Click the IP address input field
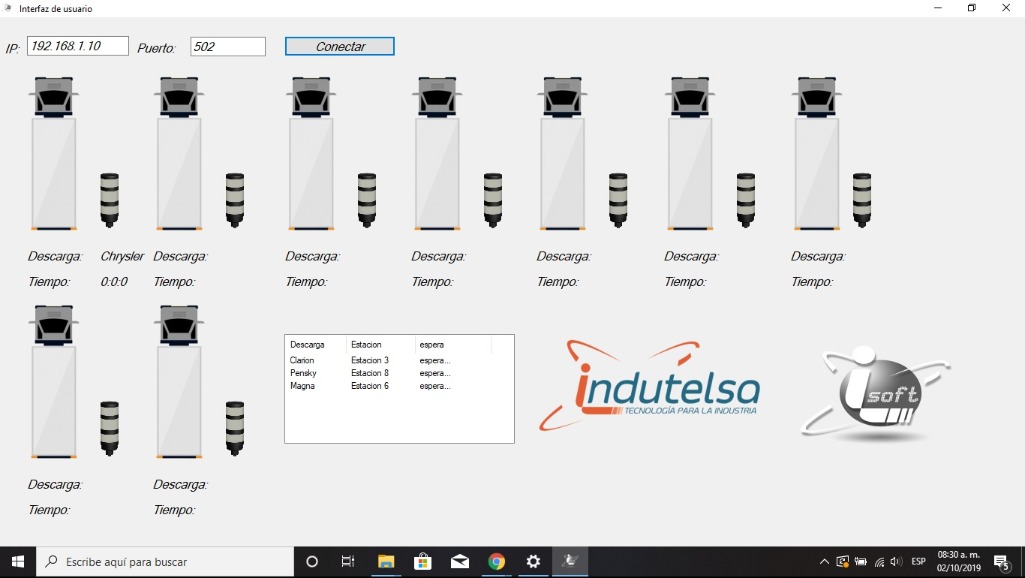The width and height of the screenshot is (1025, 578). [78, 46]
